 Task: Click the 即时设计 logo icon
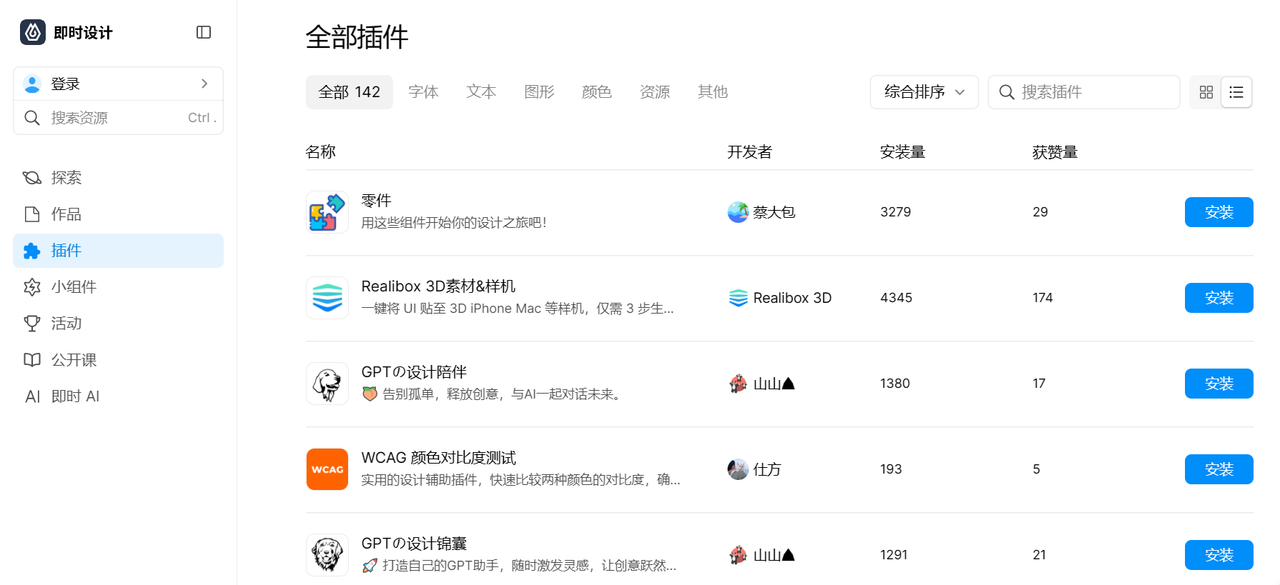click(33, 32)
